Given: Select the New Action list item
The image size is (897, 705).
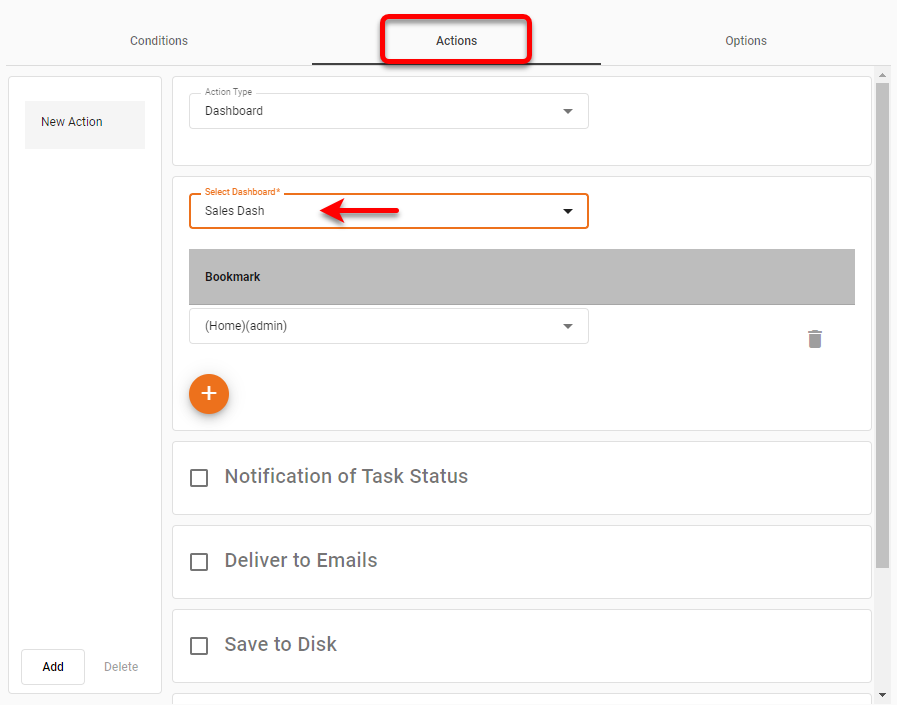Looking at the screenshot, I should (x=84, y=121).
